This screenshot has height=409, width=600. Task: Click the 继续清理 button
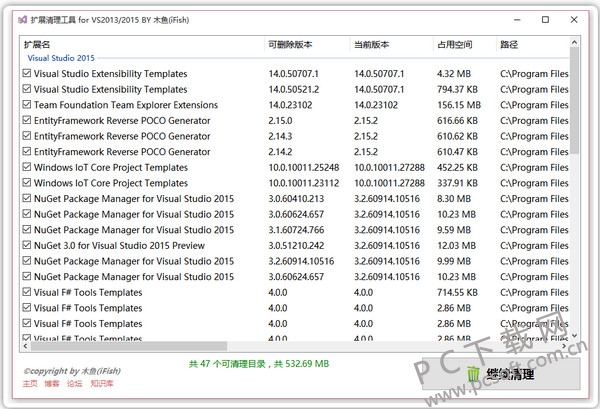tap(501, 374)
